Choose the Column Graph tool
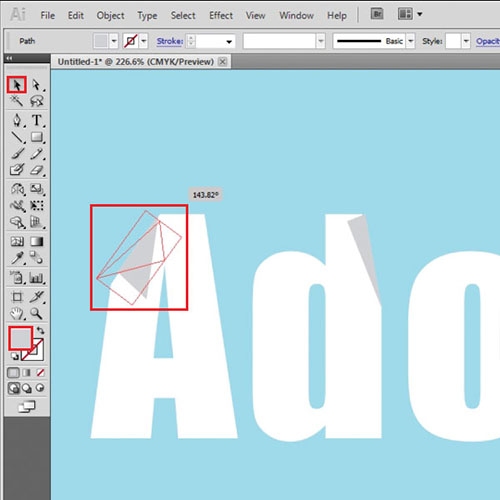Screen dimensions: 500x500 [x=37, y=277]
